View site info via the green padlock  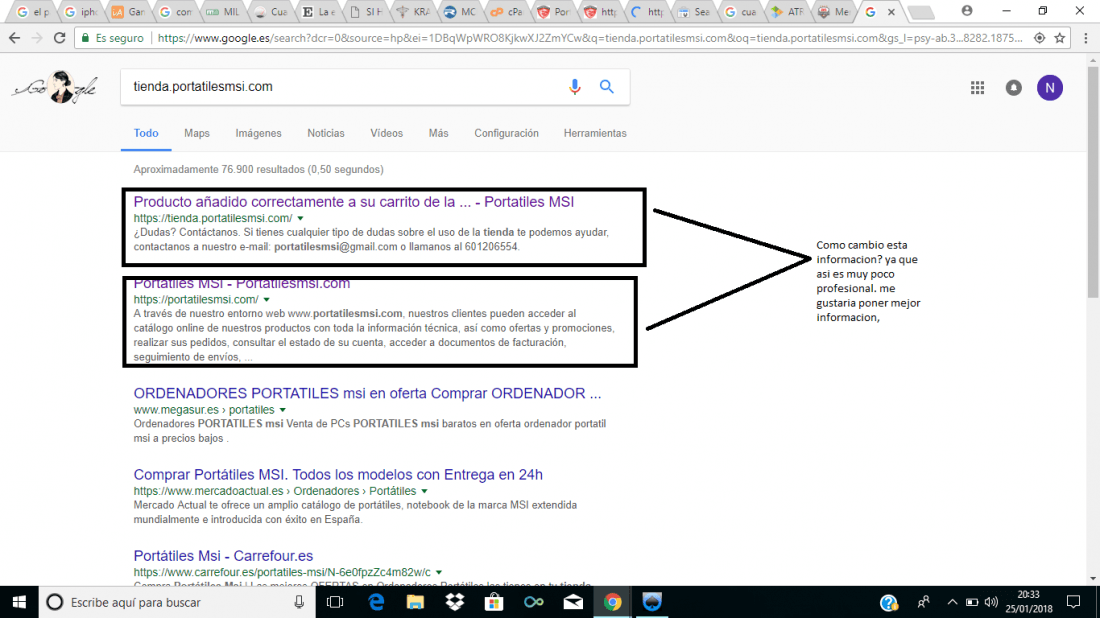pos(86,38)
